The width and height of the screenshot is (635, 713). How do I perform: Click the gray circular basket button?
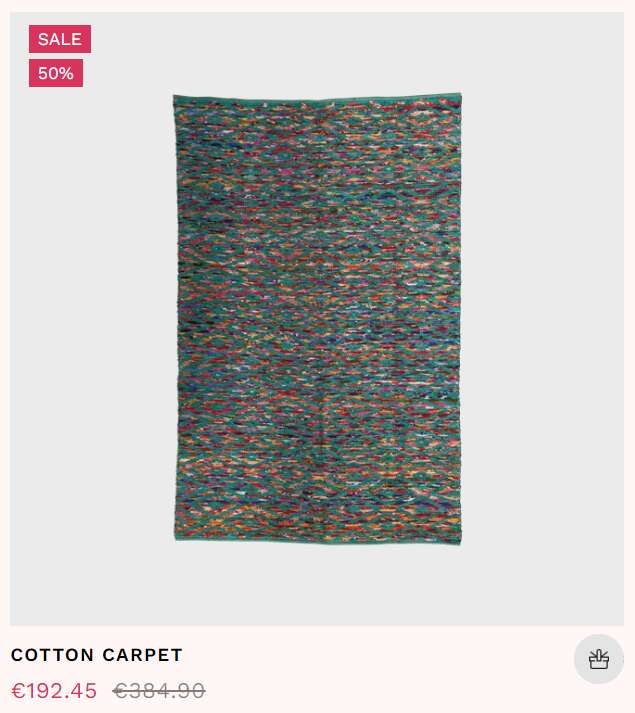click(599, 659)
